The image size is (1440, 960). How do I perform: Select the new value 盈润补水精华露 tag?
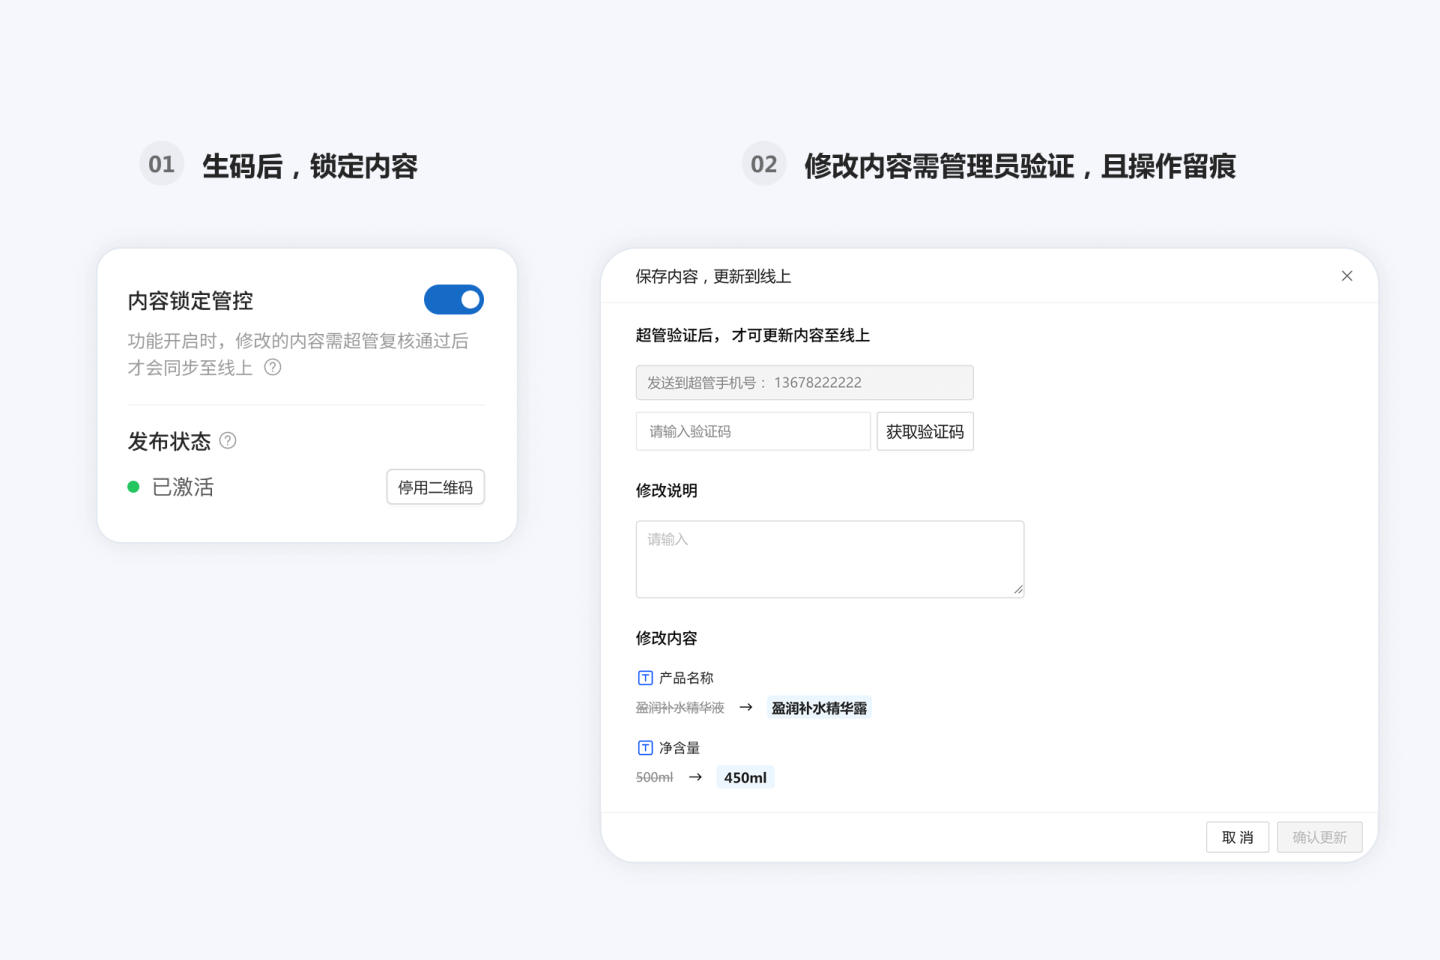pyautogui.click(x=819, y=708)
